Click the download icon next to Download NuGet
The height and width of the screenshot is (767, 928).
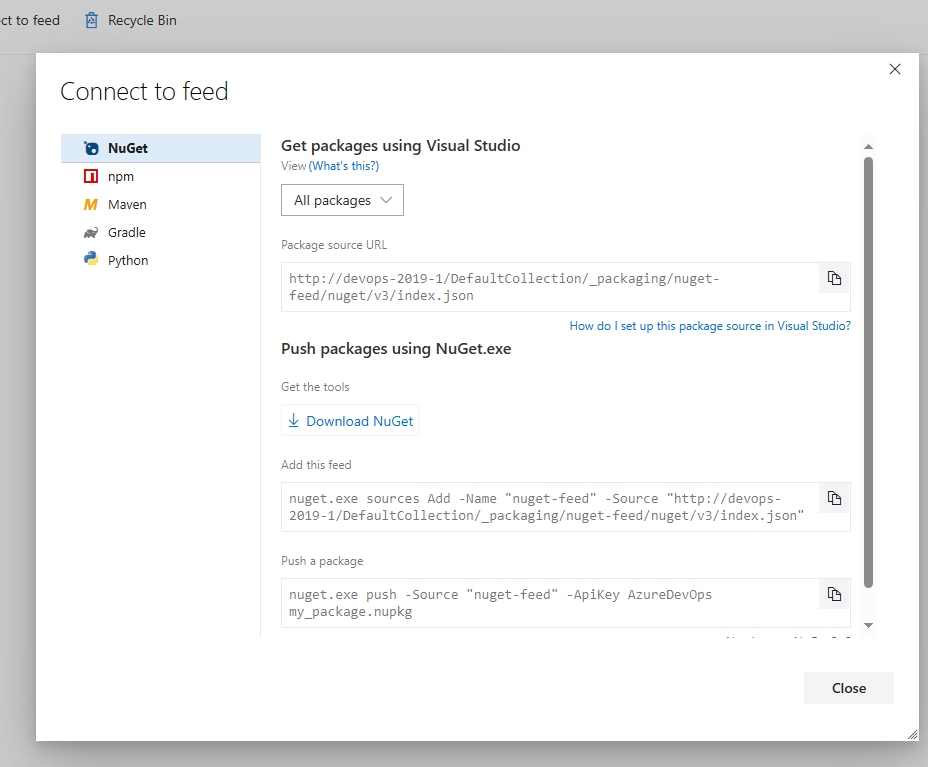[294, 420]
